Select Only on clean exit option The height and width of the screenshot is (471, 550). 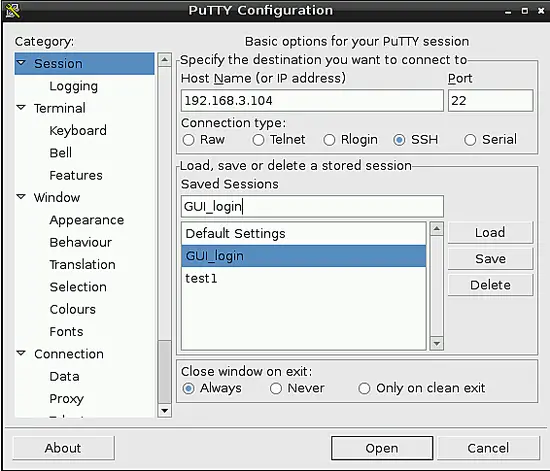click(364, 388)
